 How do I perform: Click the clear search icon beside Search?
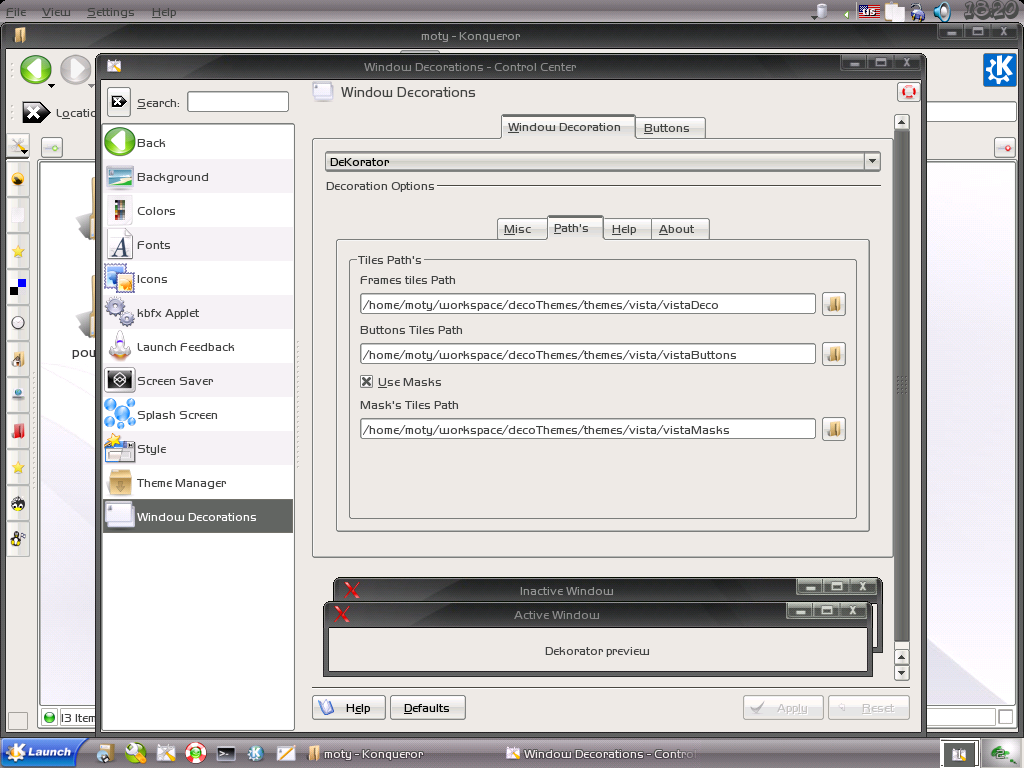pos(119,102)
